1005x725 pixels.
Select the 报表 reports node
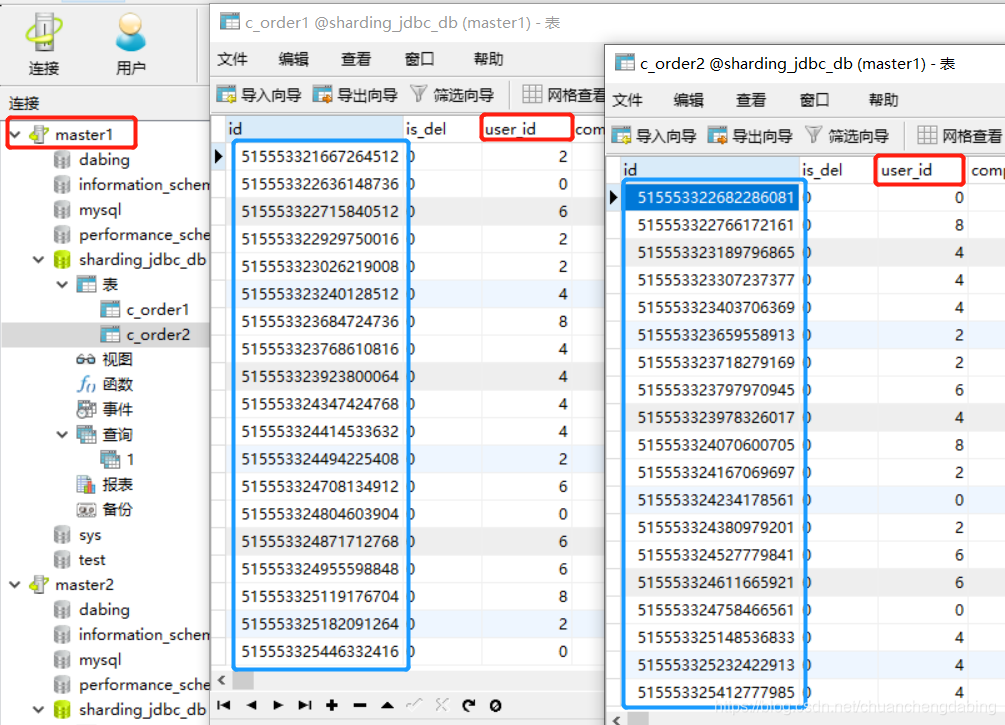[117, 485]
